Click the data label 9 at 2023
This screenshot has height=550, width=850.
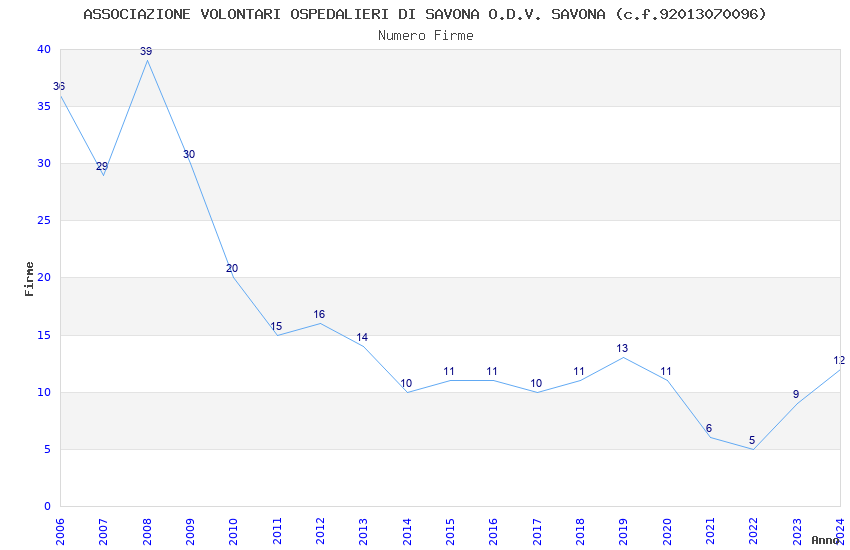[x=796, y=394]
